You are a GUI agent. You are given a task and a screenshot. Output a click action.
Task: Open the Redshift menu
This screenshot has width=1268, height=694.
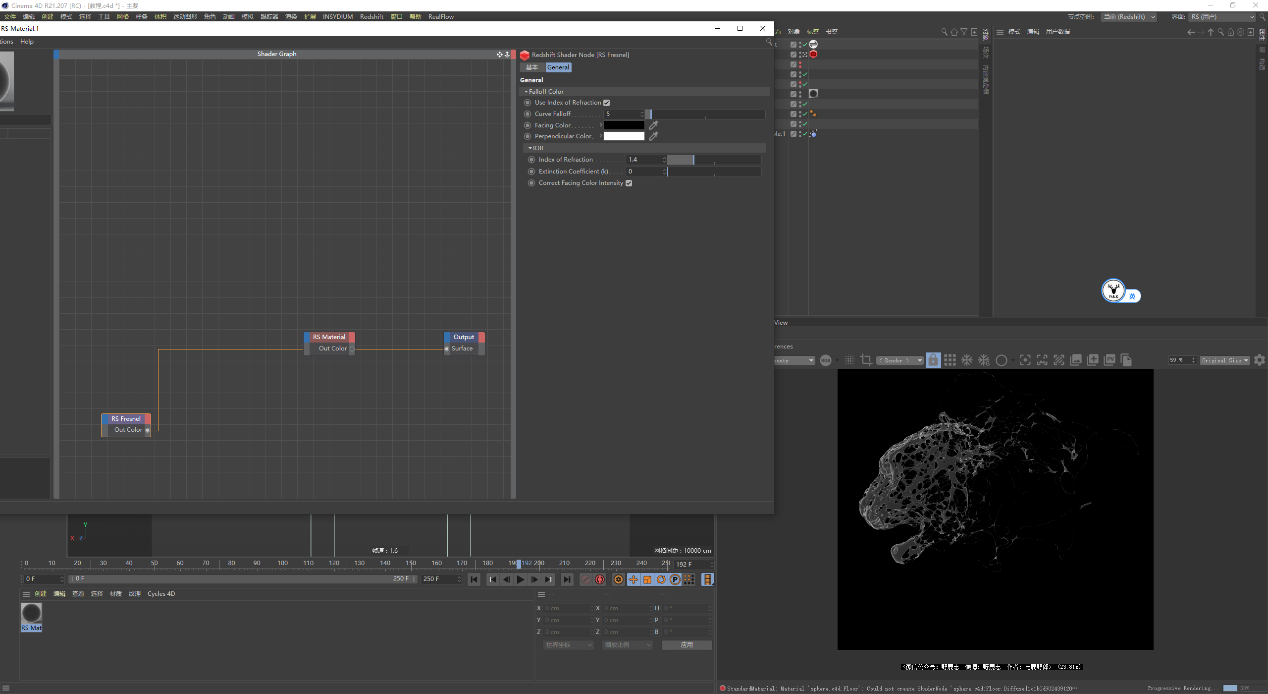(371, 17)
